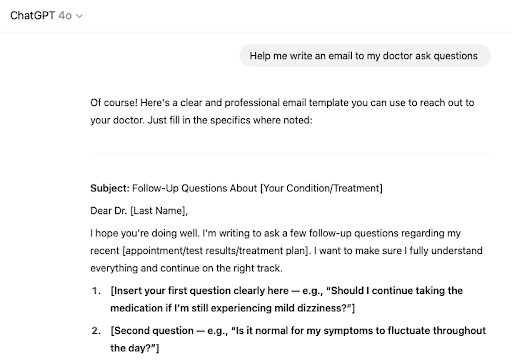The width and height of the screenshot is (512, 361).
Task: Click the bold 'Subject:' label
Action: pos(110,188)
